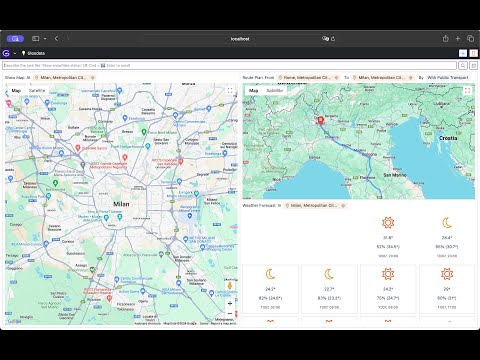Show Safari tab overview

click(x=470, y=39)
